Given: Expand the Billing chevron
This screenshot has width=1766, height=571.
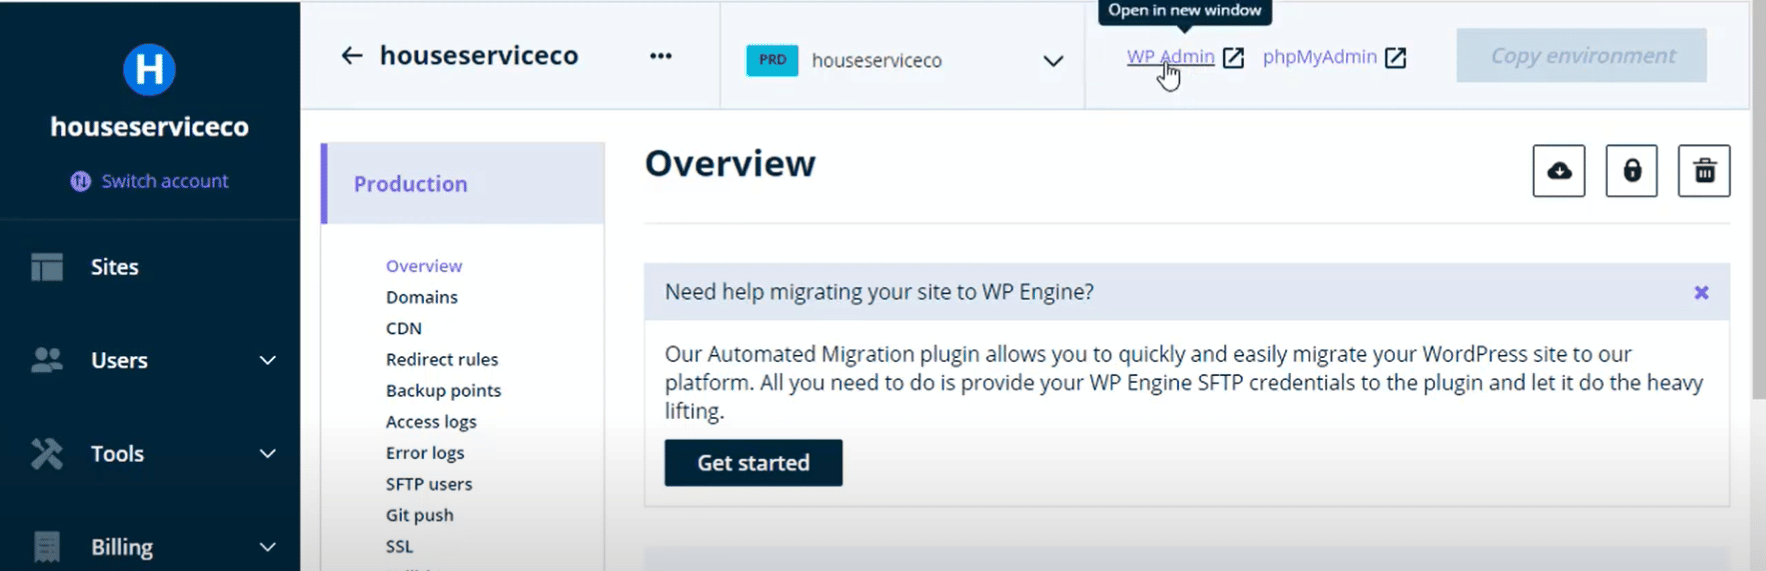Looking at the screenshot, I should coord(268,547).
